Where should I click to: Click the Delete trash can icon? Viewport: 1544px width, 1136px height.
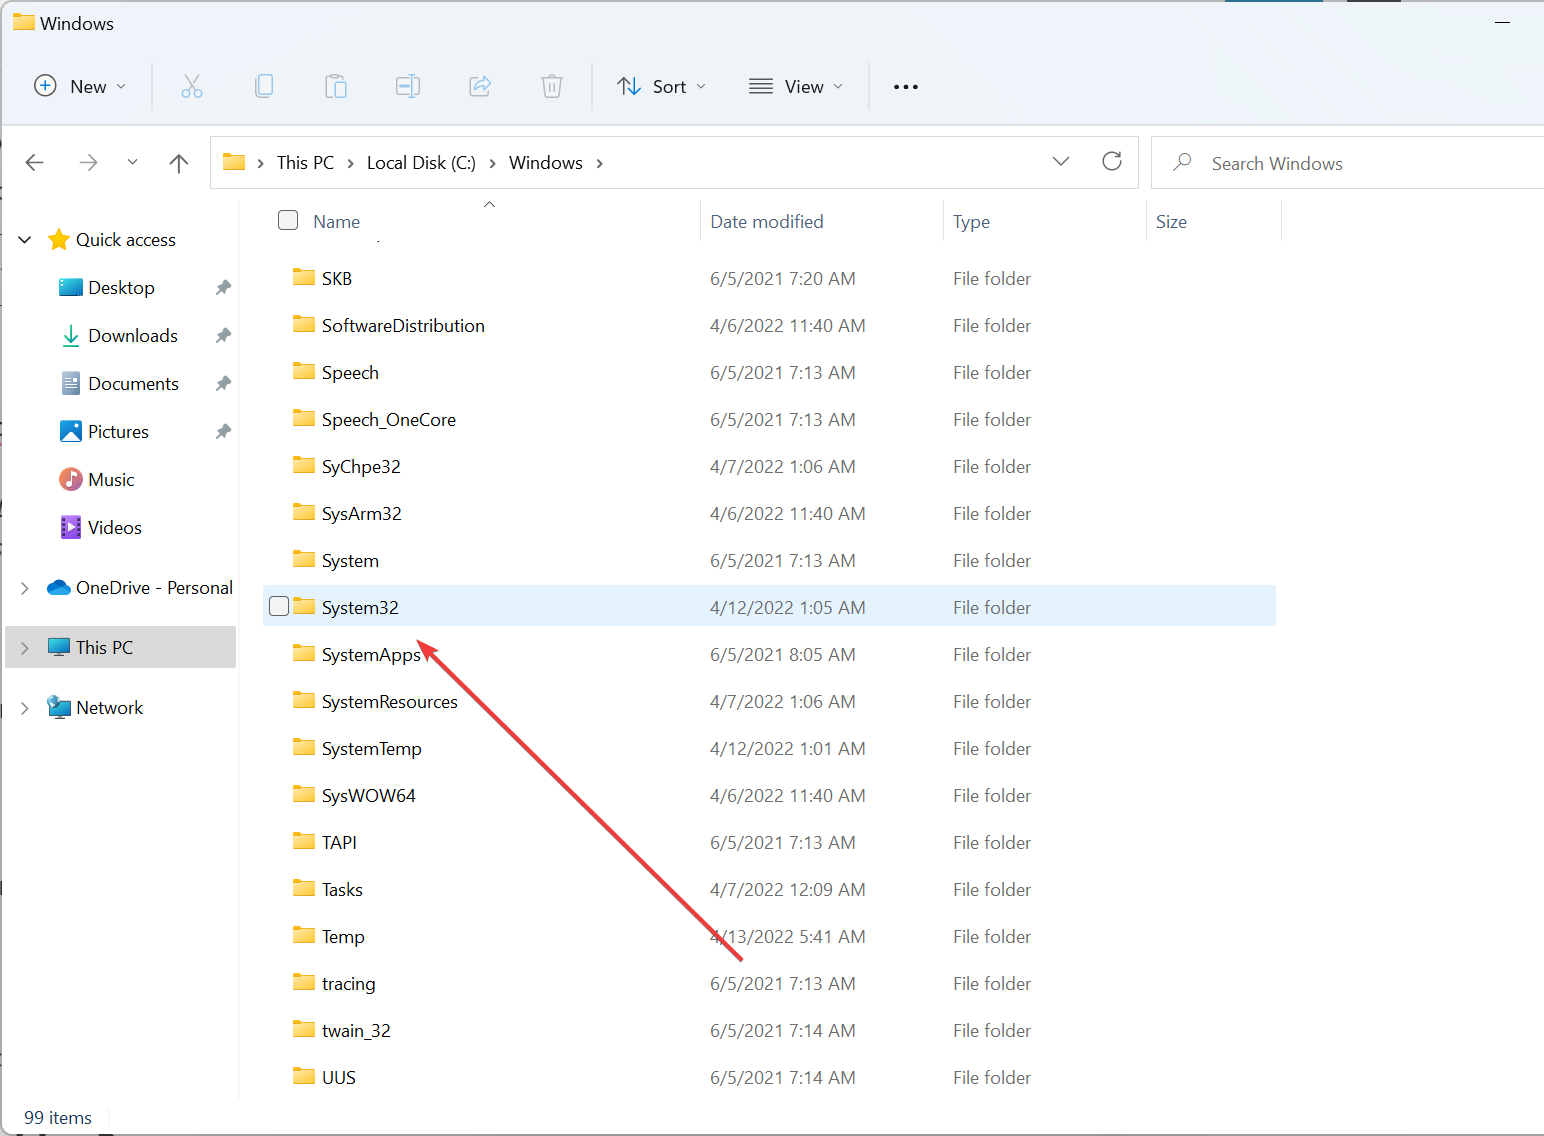click(552, 87)
